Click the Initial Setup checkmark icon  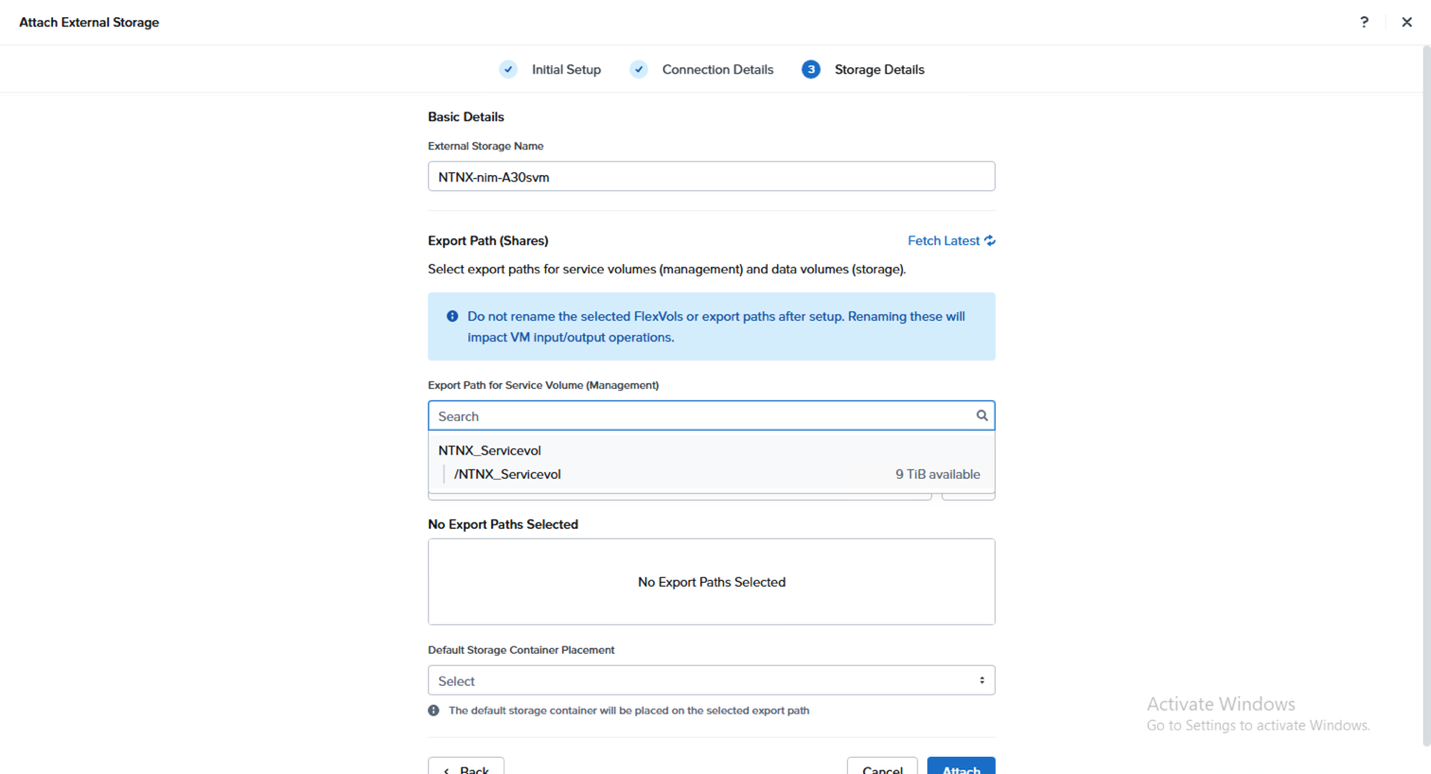tap(509, 69)
